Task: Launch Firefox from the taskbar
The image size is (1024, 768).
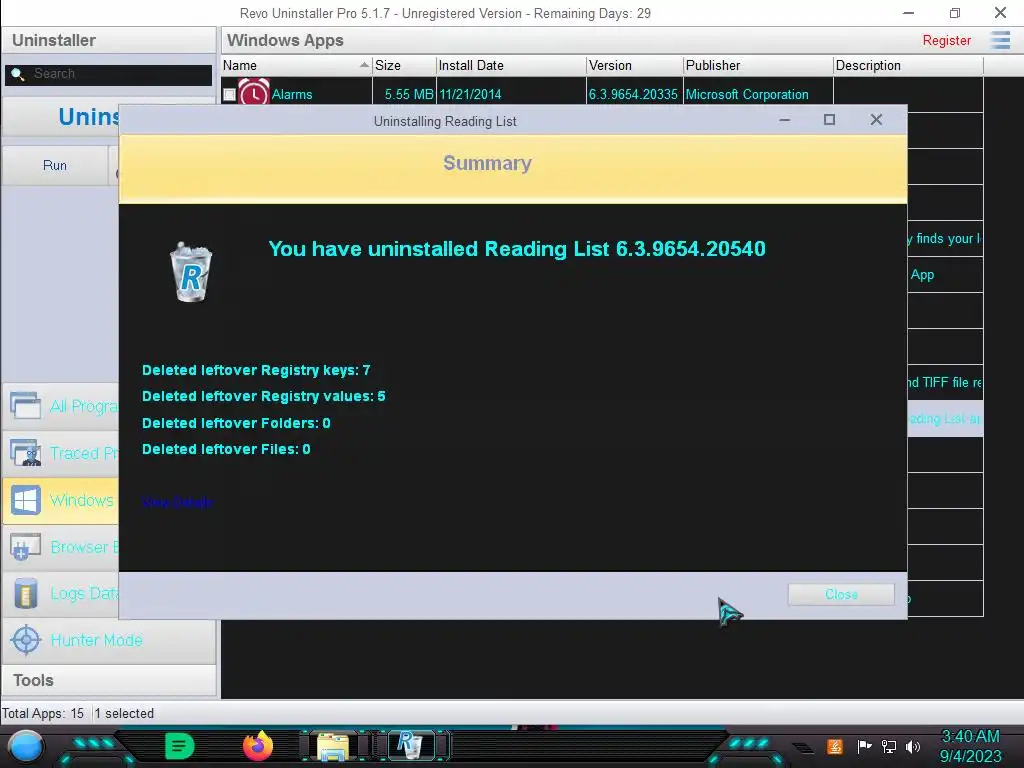Action: (x=258, y=746)
